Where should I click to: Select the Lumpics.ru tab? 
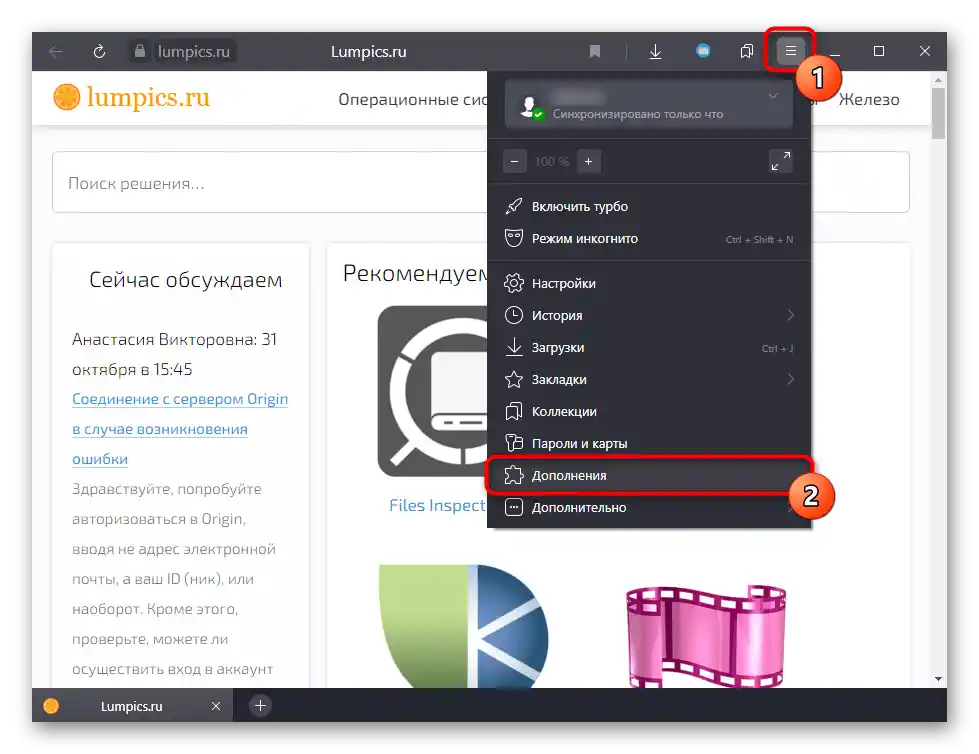pos(132,706)
